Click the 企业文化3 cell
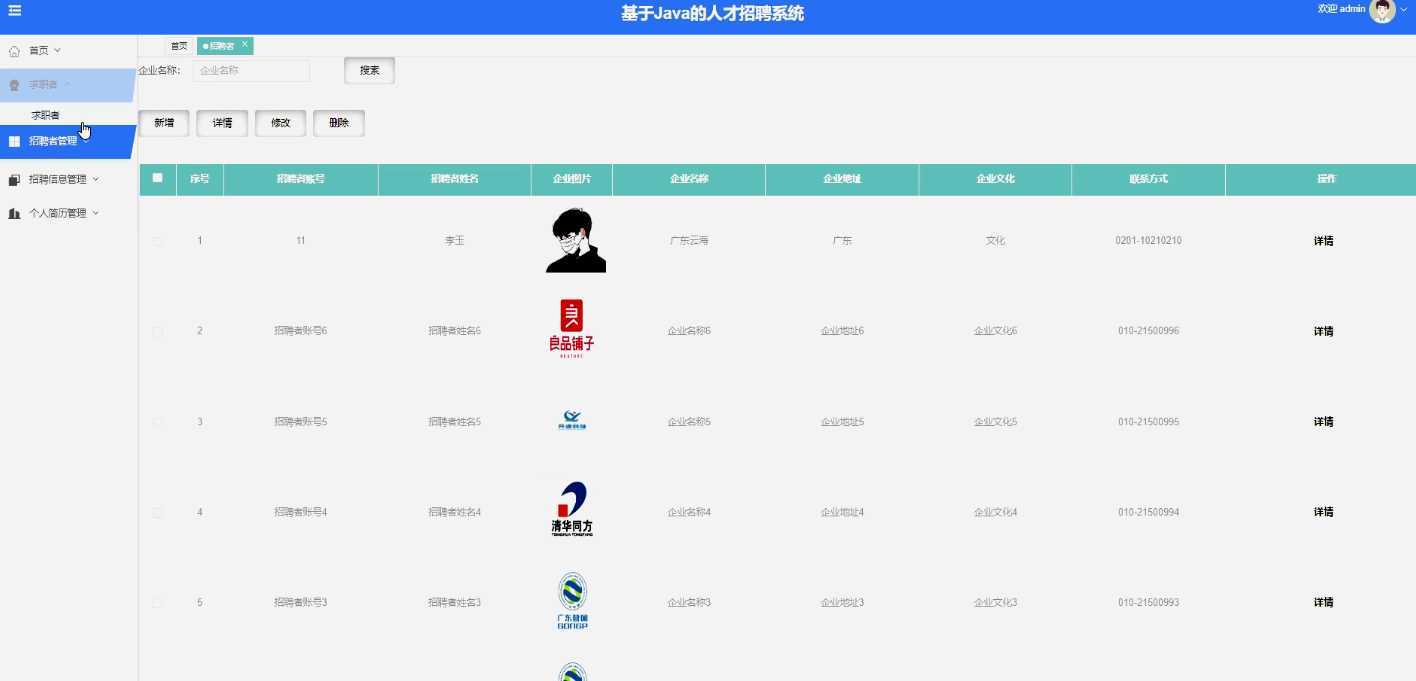 coord(995,602)
